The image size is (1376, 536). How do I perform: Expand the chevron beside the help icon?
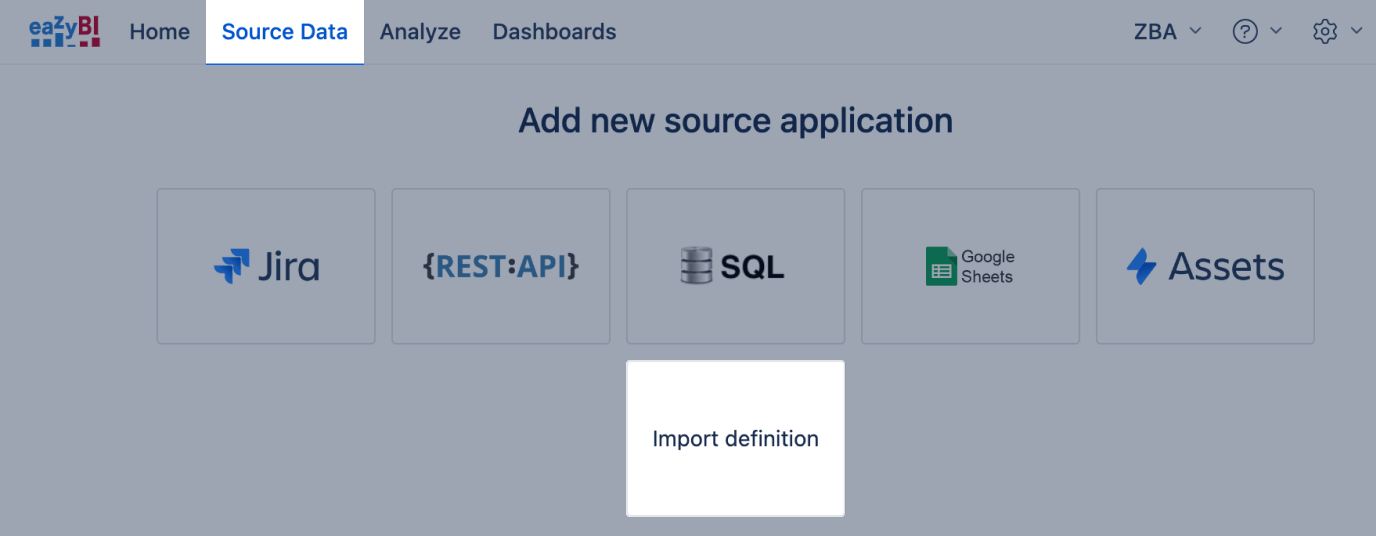click(x=1276, y=32)
